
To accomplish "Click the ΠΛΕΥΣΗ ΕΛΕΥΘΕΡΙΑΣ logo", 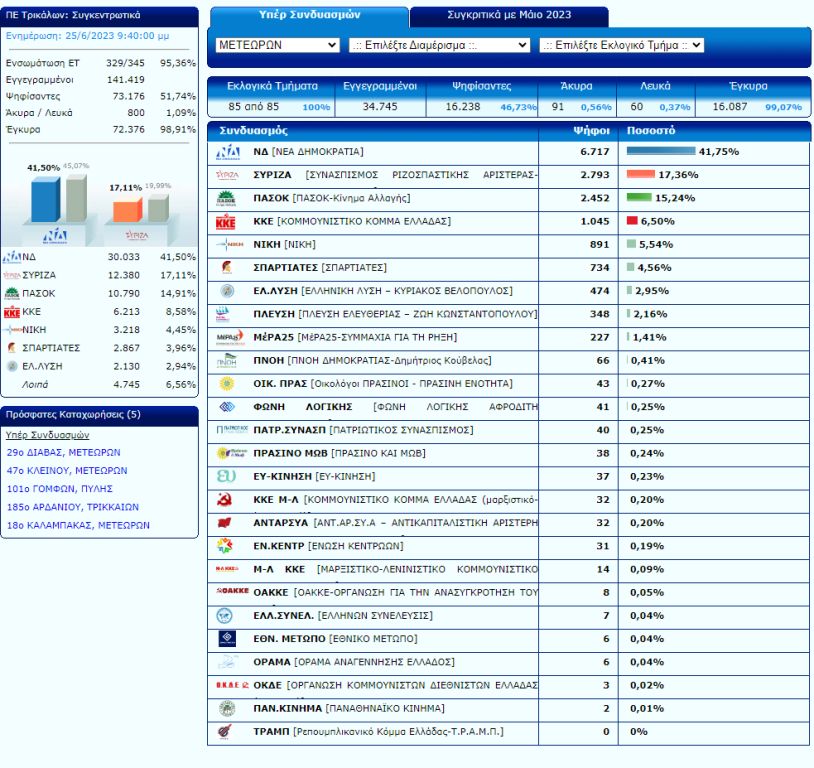I will click(223, 314).
